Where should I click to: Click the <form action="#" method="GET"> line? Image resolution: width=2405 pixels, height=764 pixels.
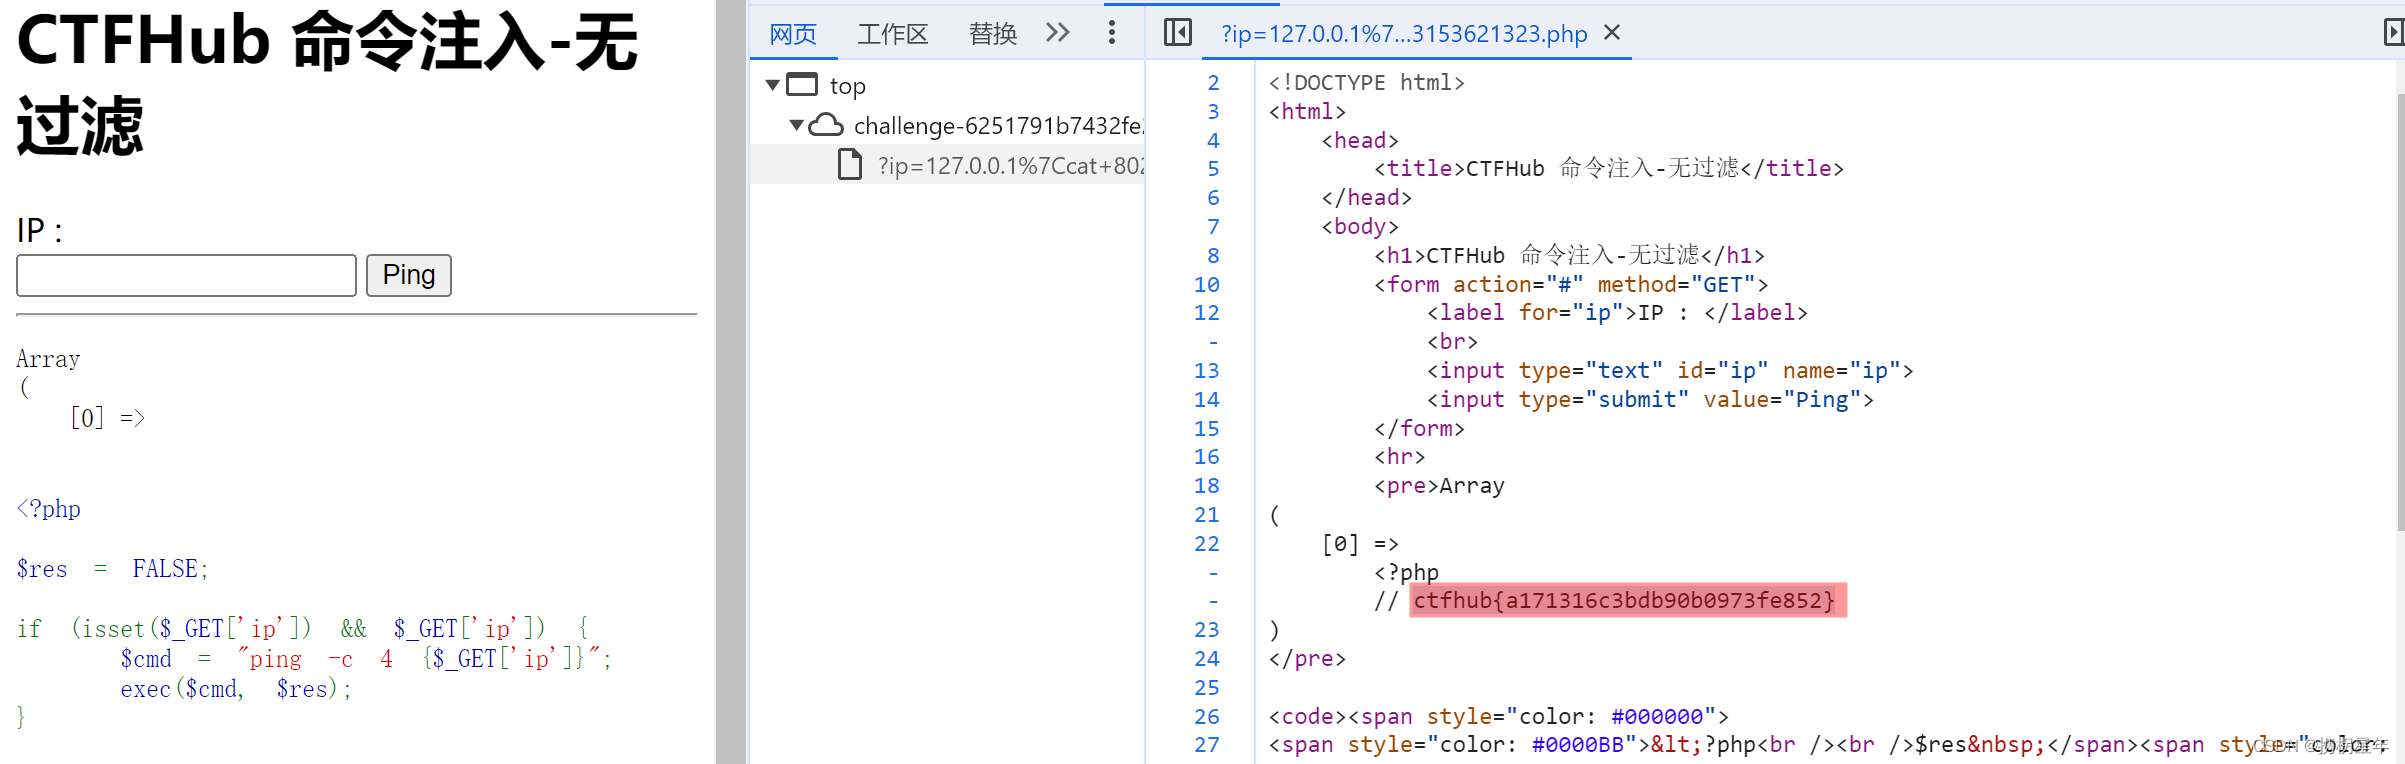pos(1571,284)
